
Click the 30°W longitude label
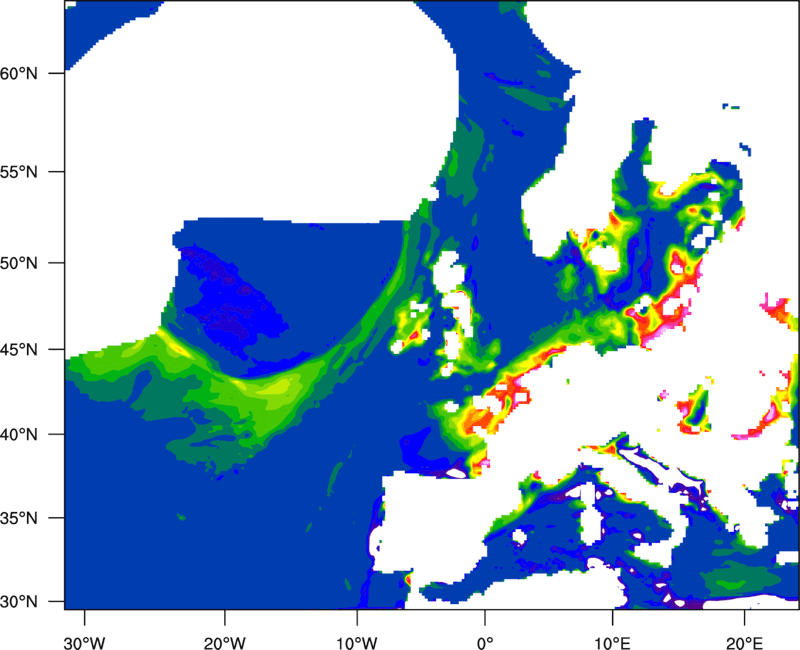pyautogui.click(x=85, y=643)
